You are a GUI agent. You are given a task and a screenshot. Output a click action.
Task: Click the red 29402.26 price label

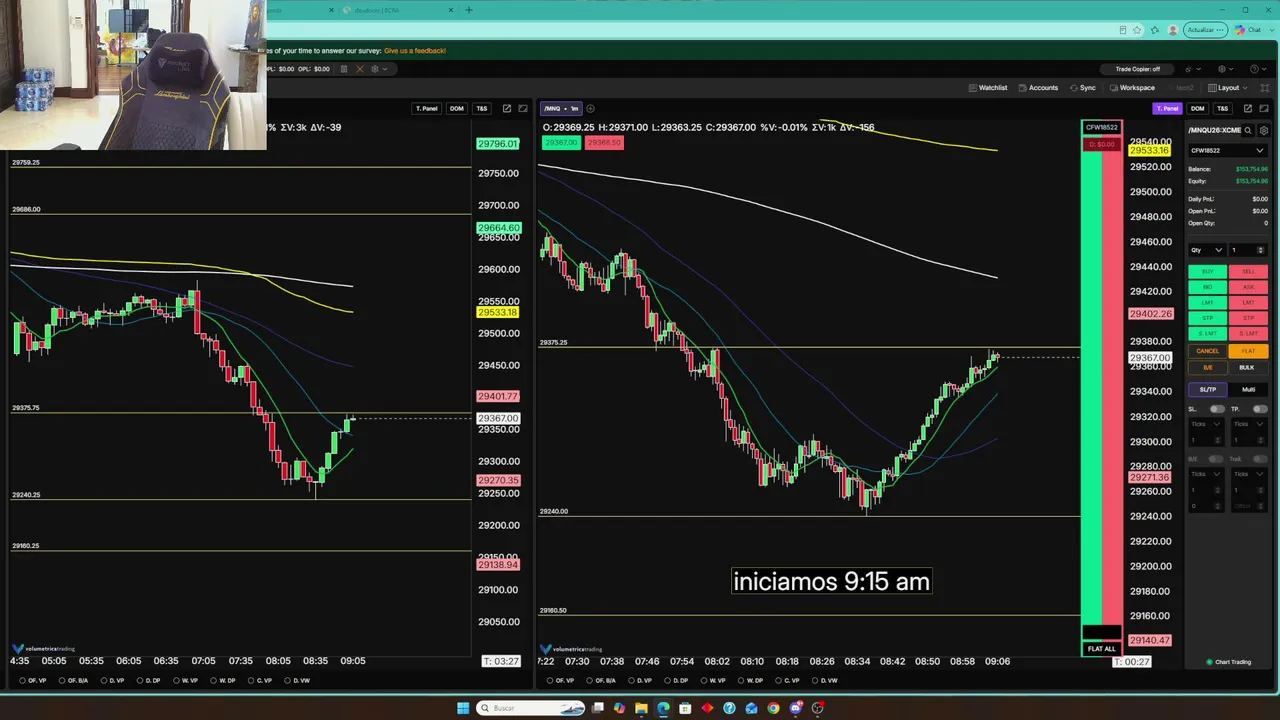[x=1150, y=314]
